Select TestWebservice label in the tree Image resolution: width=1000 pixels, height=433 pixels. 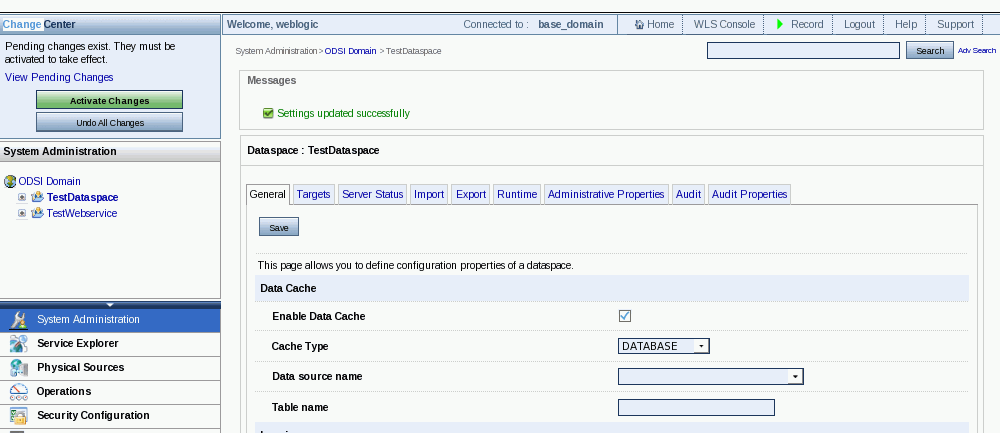(82, 214)
